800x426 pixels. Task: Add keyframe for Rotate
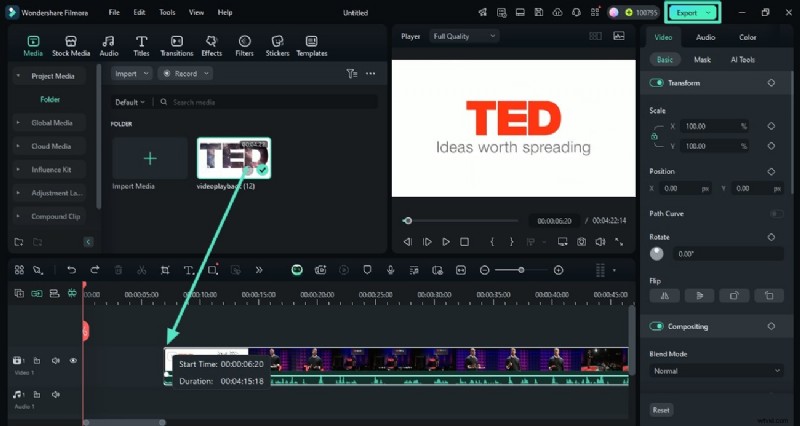click(x=771, y=237)
